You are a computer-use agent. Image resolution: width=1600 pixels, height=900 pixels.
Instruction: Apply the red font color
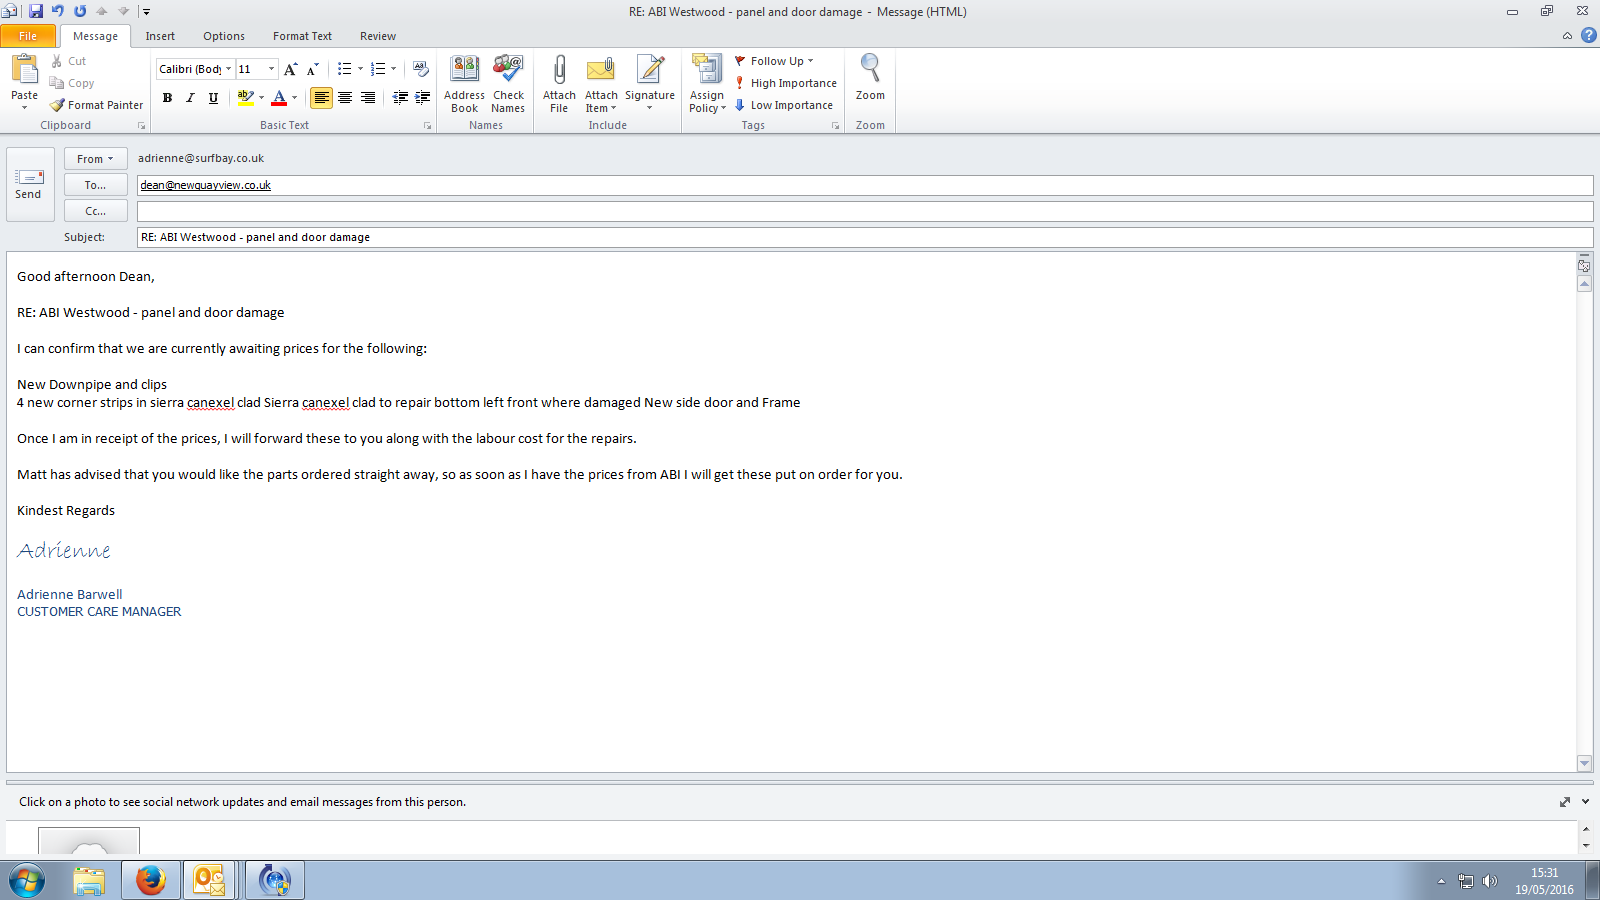(x=279, y=98)
